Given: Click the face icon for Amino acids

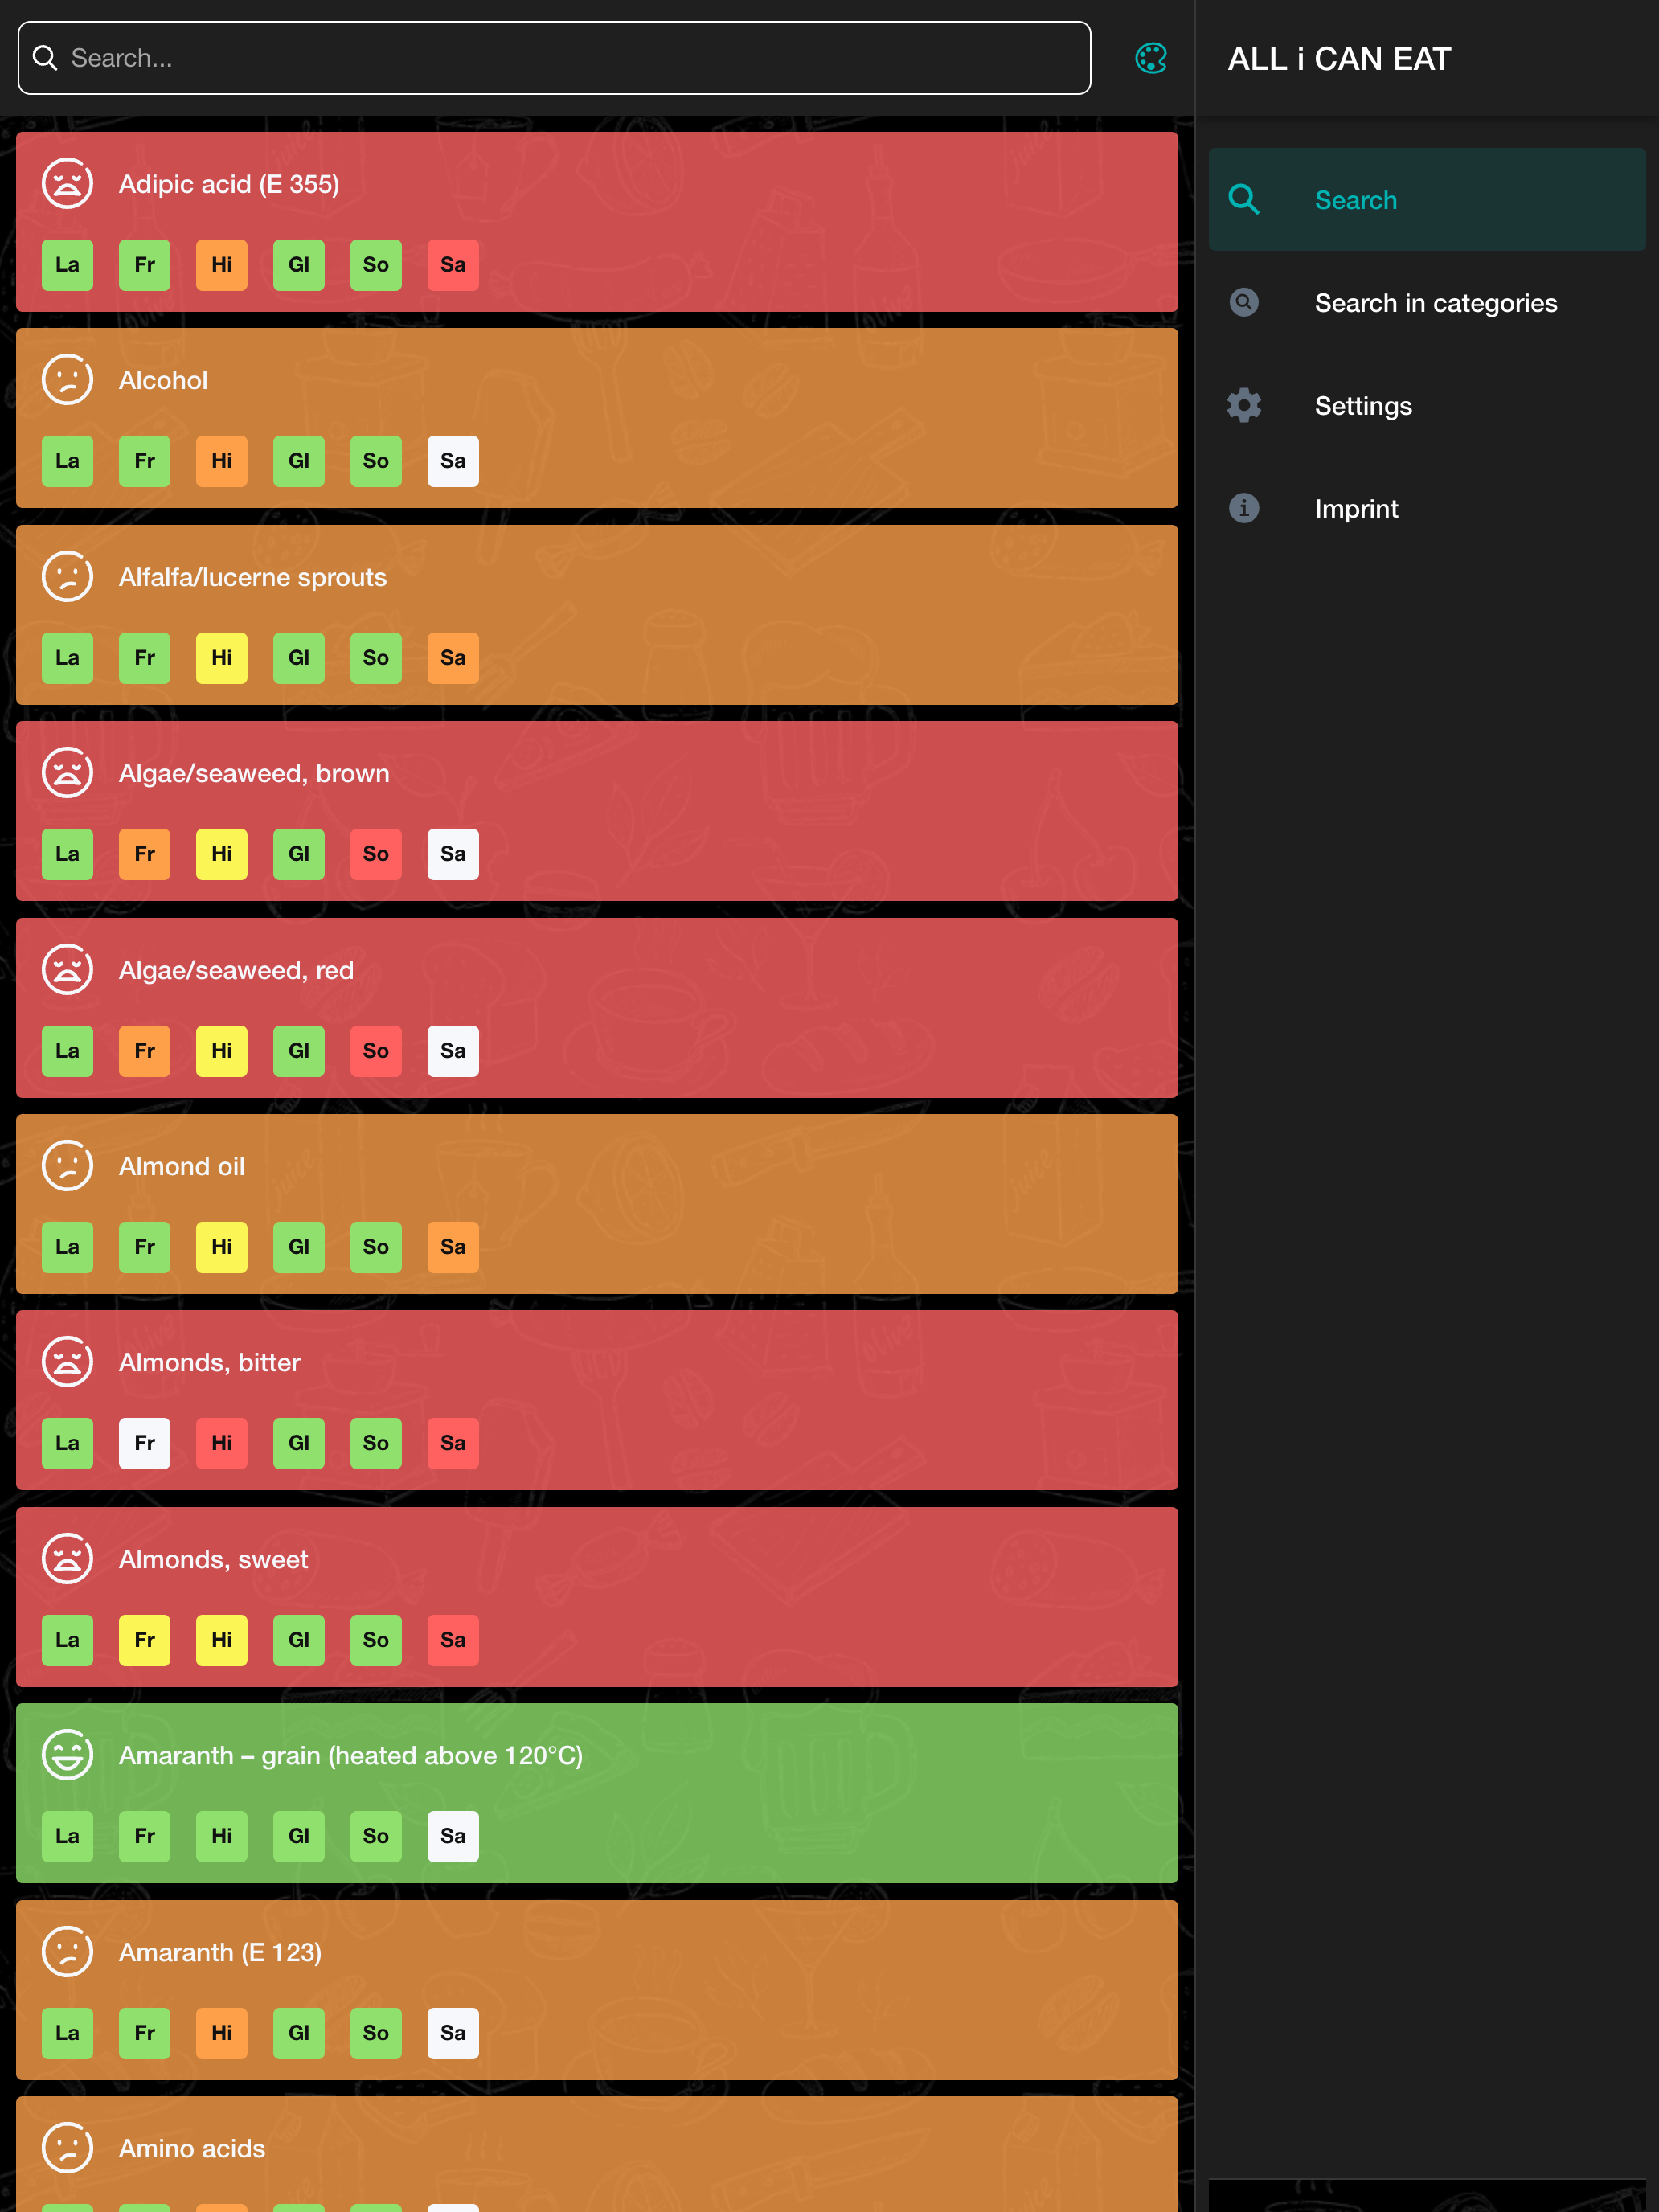Looking at the screenshot, I should pyautogui.click(x=67, y=2148).
